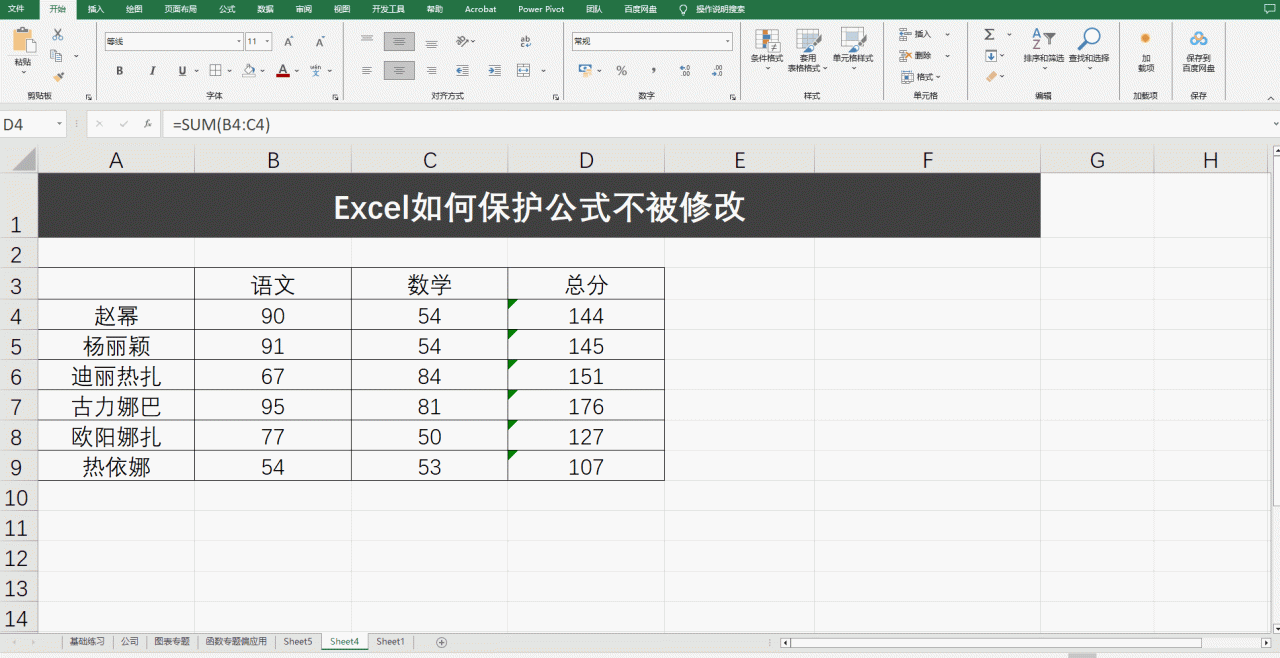Toggle center horizontal alignment
This screenshot has width=1280, height=658.
(x=399, y=71)
